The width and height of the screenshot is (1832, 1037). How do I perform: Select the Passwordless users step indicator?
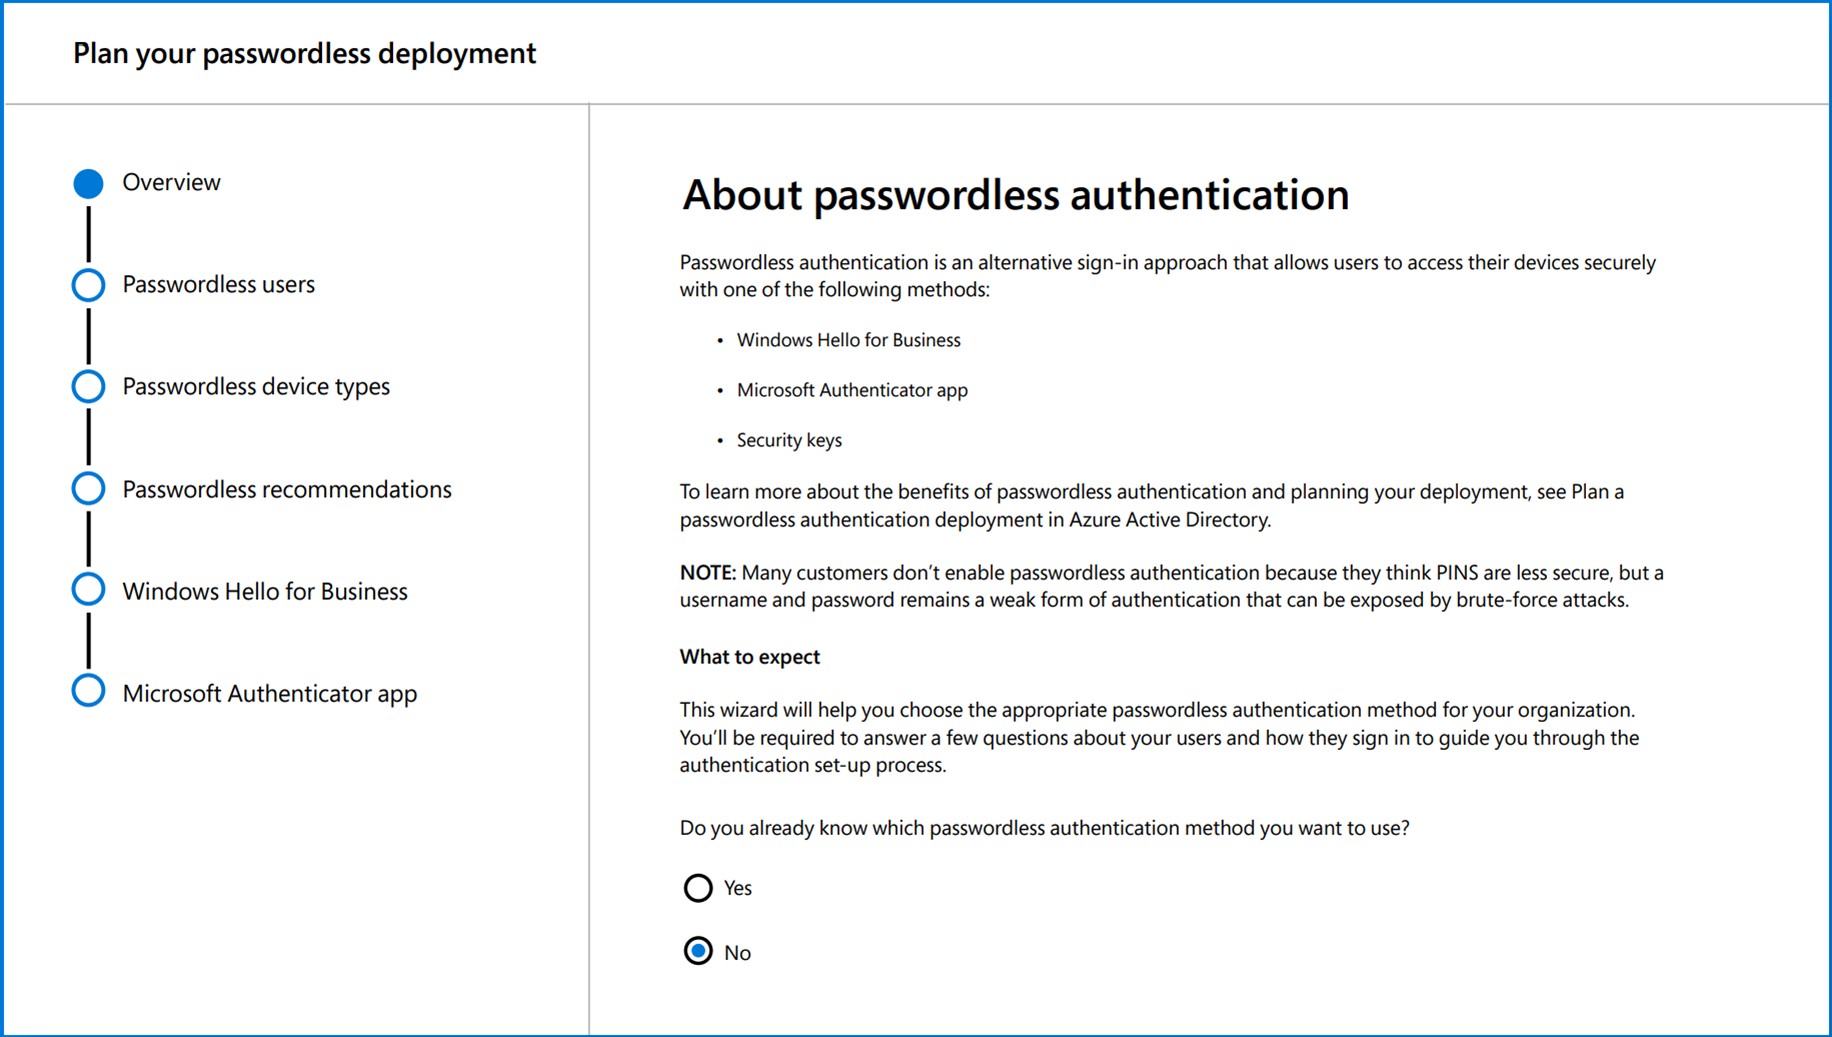[x=88, y=284]
